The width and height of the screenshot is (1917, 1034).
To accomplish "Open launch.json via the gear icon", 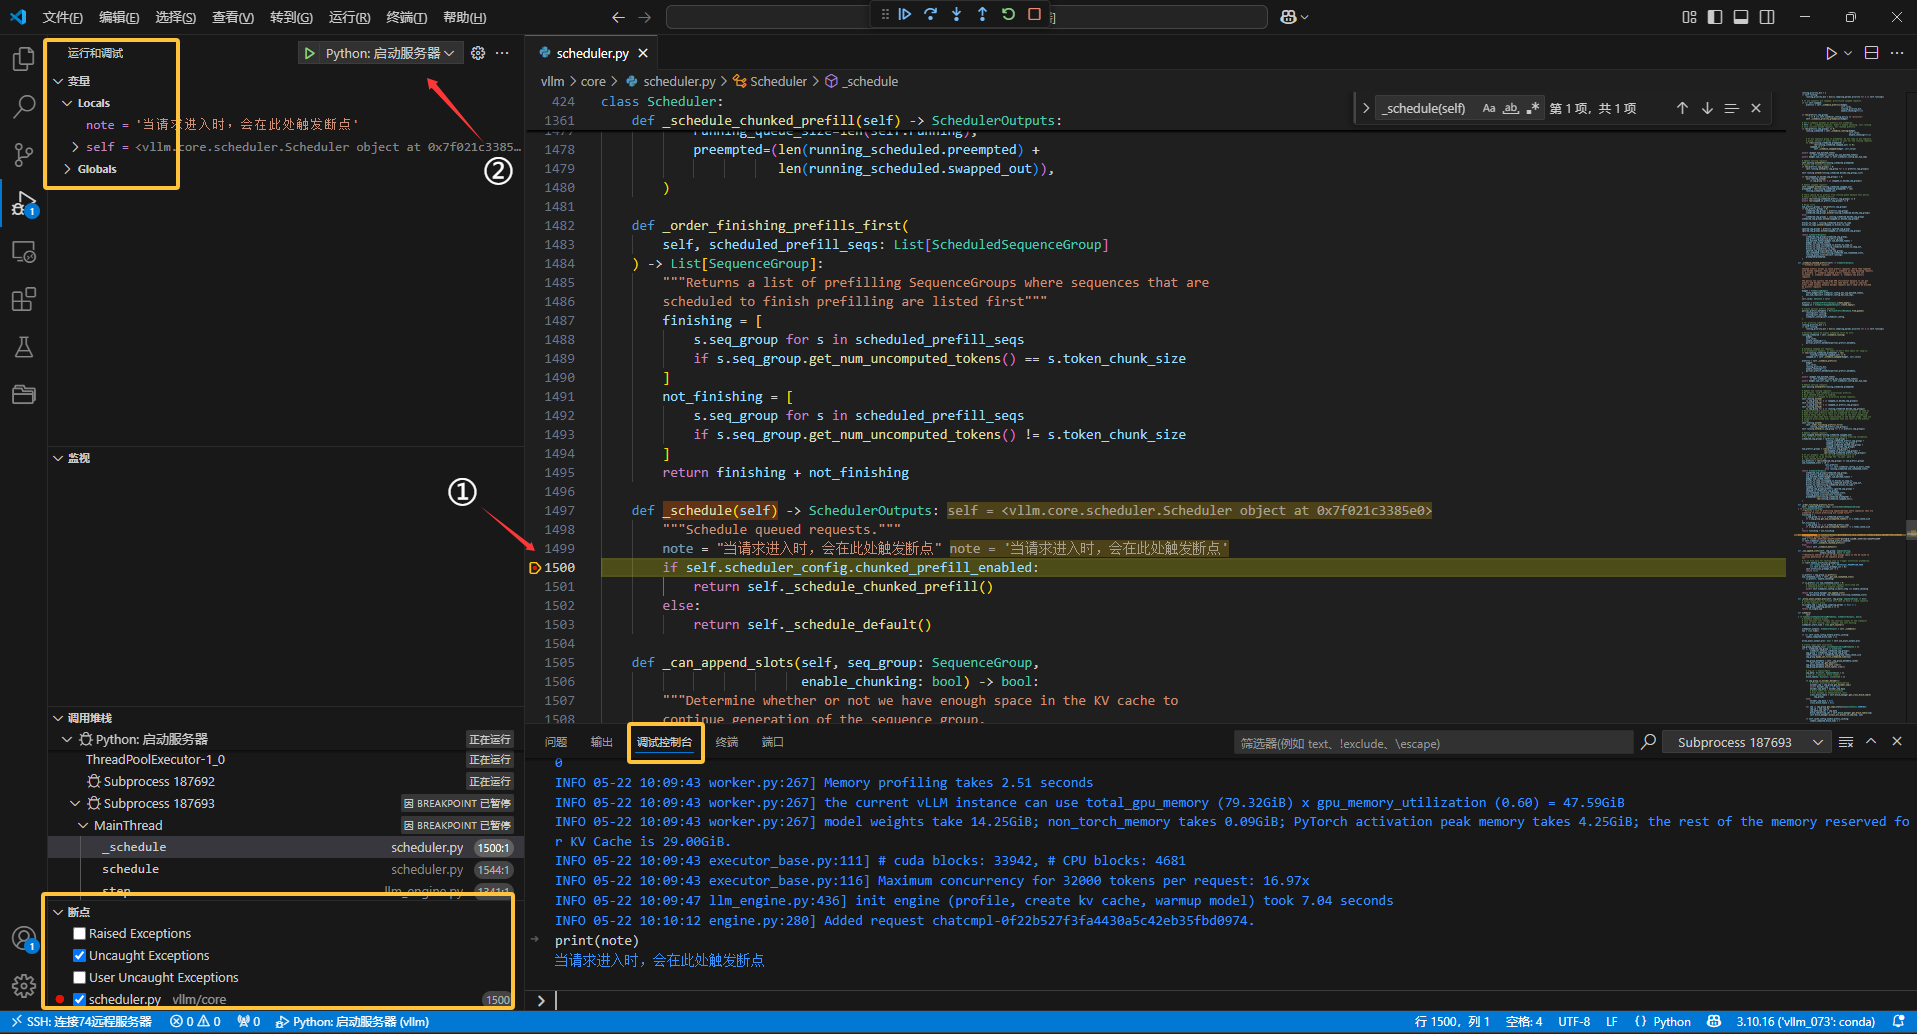I will (478, 53).
